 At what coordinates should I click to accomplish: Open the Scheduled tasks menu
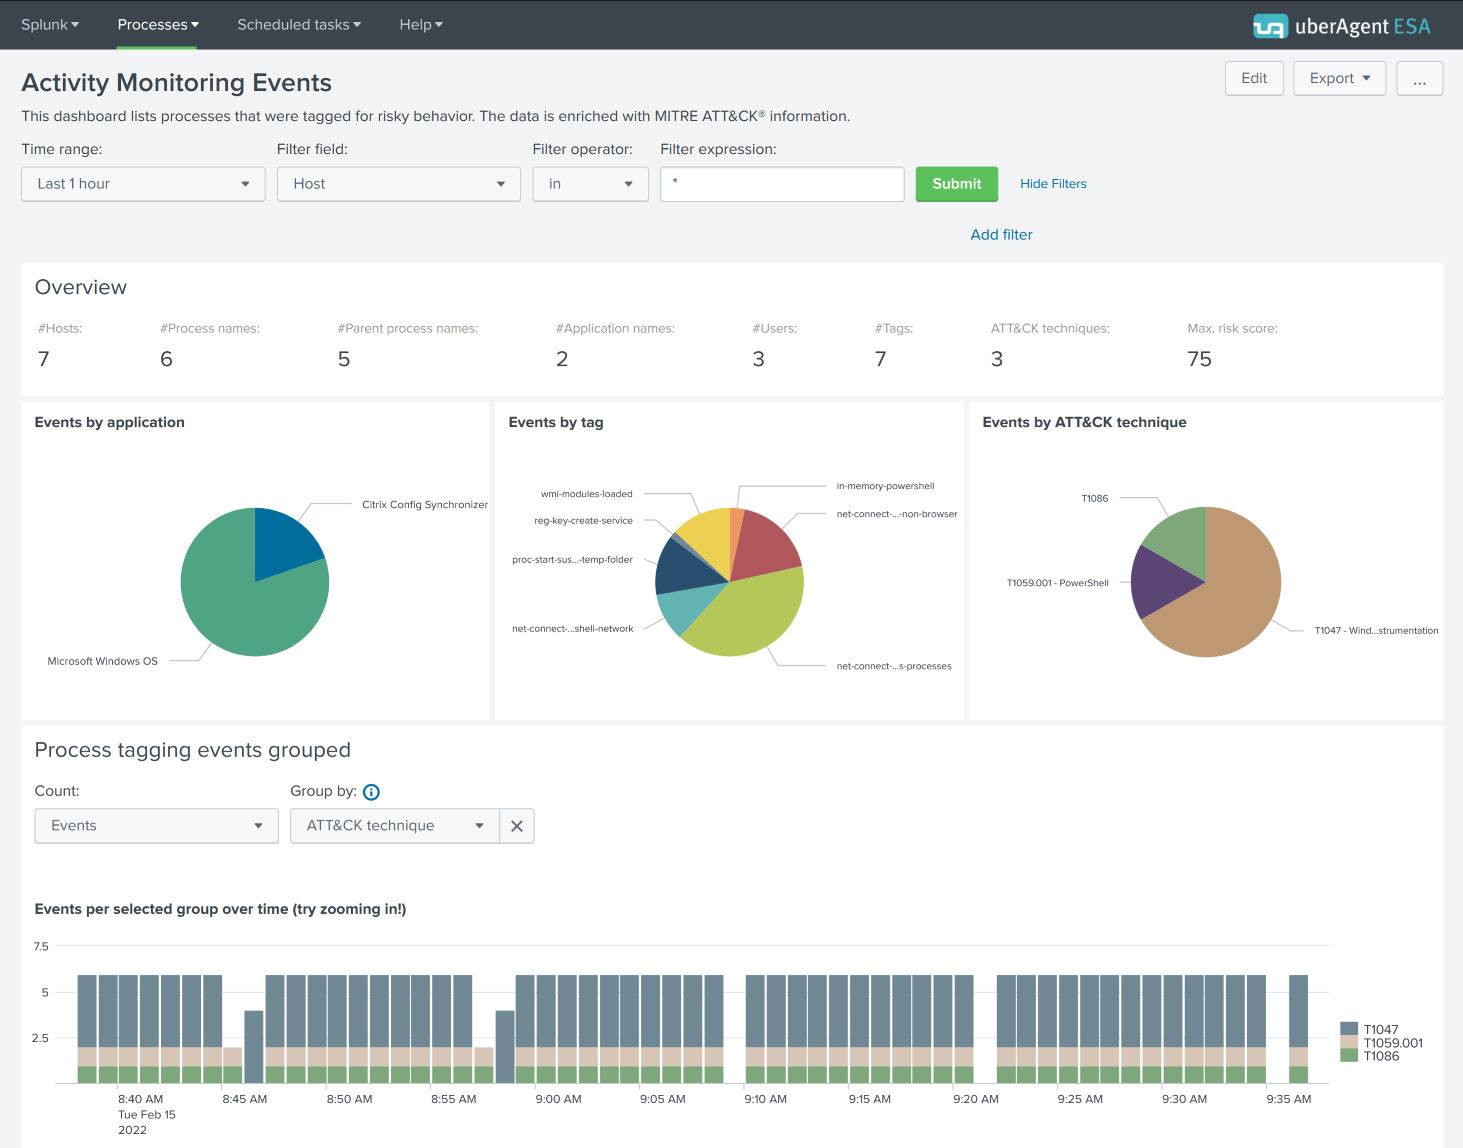point(299,24)
